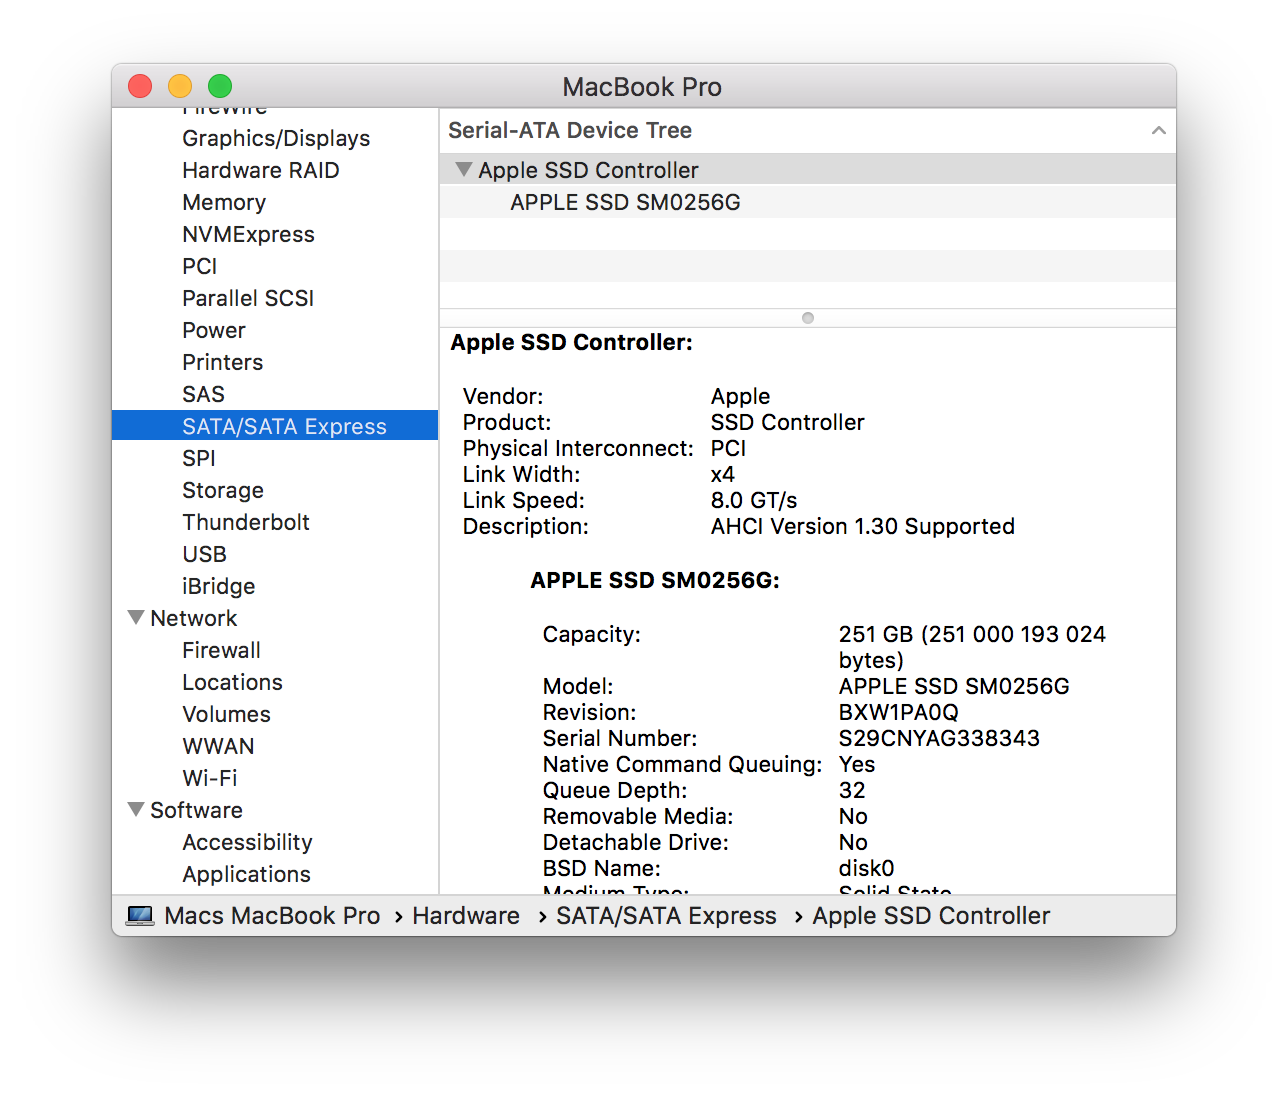This screenshot has width=1288, height=1096.
Task: Minimize the MacBook Pro window
Action: click(180, 86)
